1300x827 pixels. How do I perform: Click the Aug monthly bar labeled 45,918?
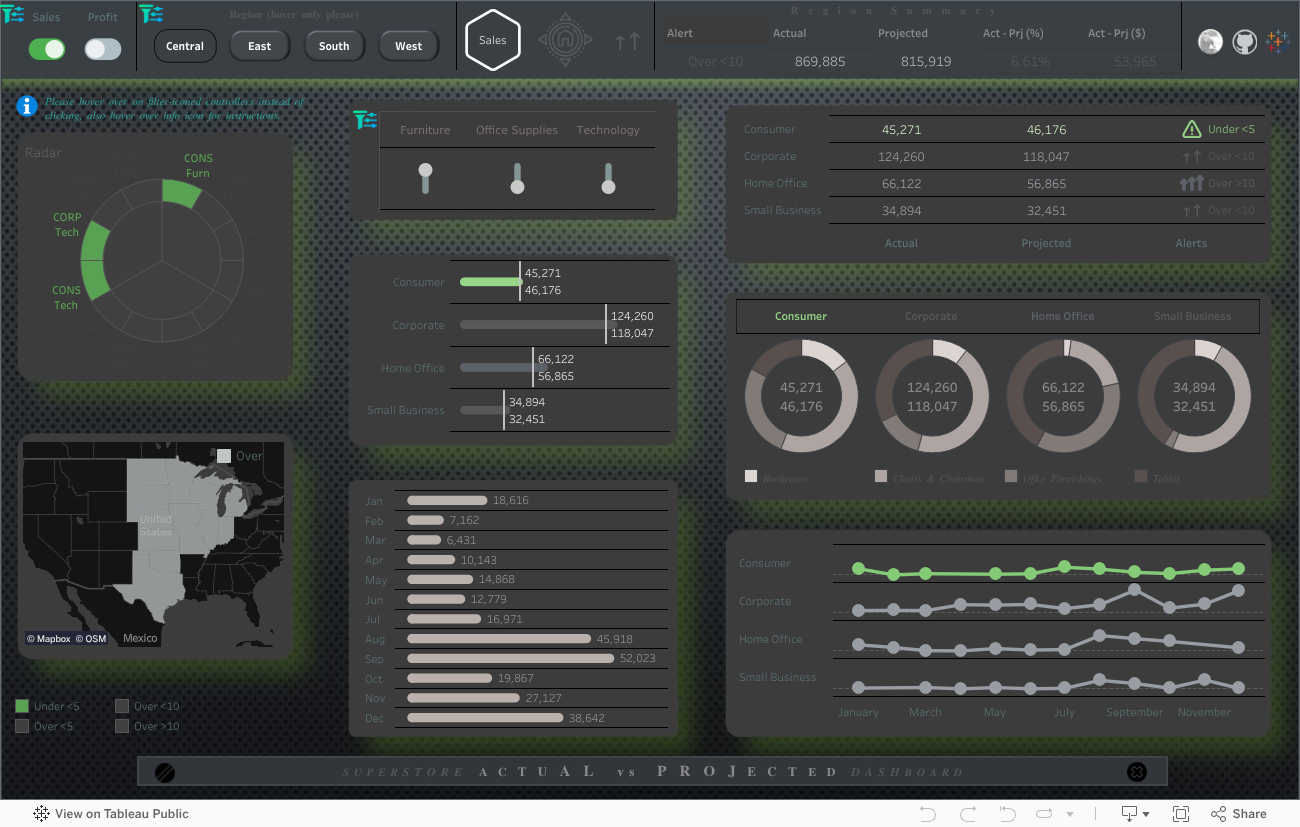[499, 639]
